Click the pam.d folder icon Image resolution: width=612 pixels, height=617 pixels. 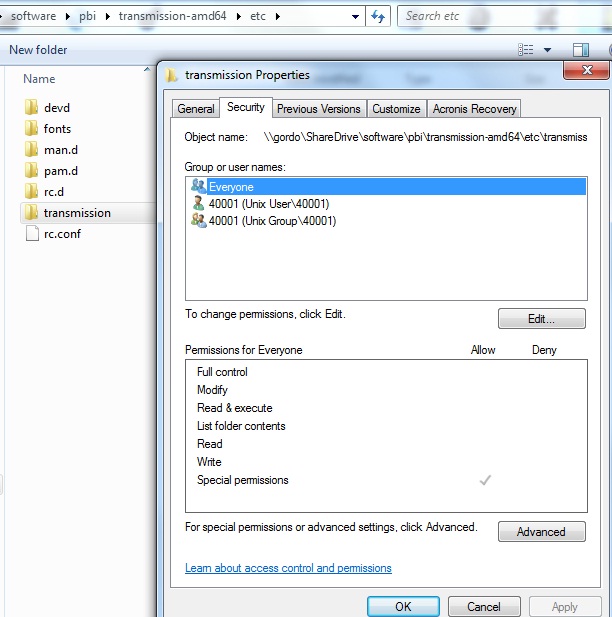[x=31, y=171]
